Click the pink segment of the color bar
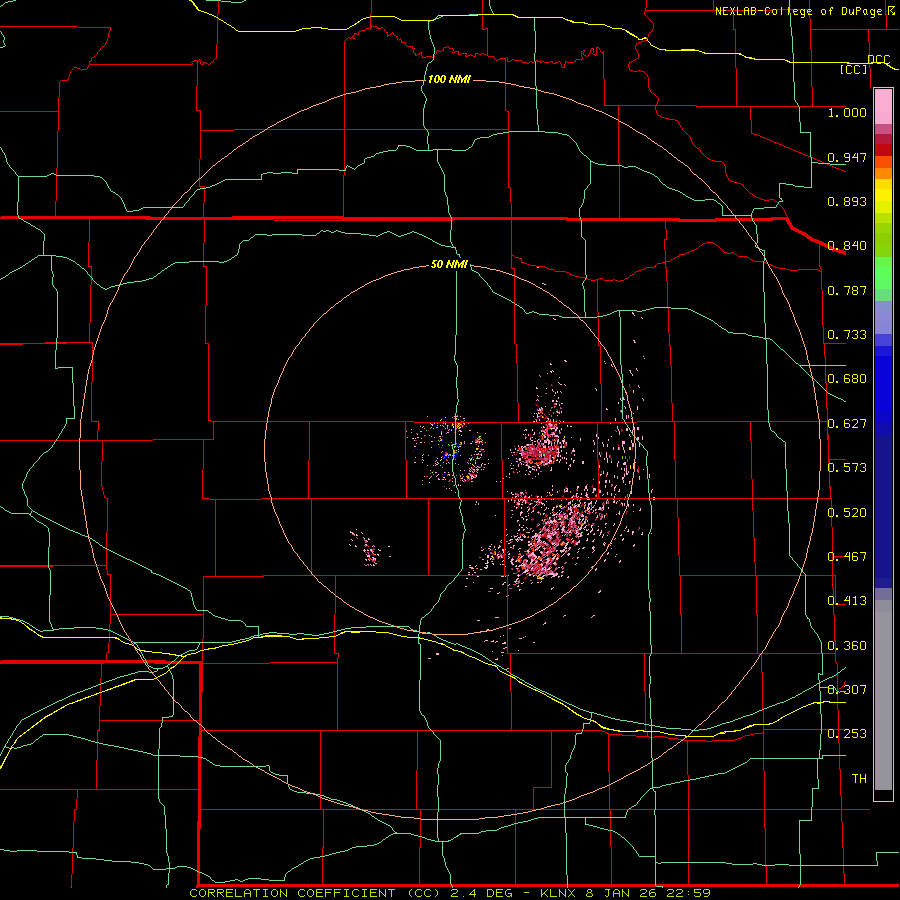Image resolution: width=900 pixels, height=900 pixels. pyautogui.click(x=883, y=107)
